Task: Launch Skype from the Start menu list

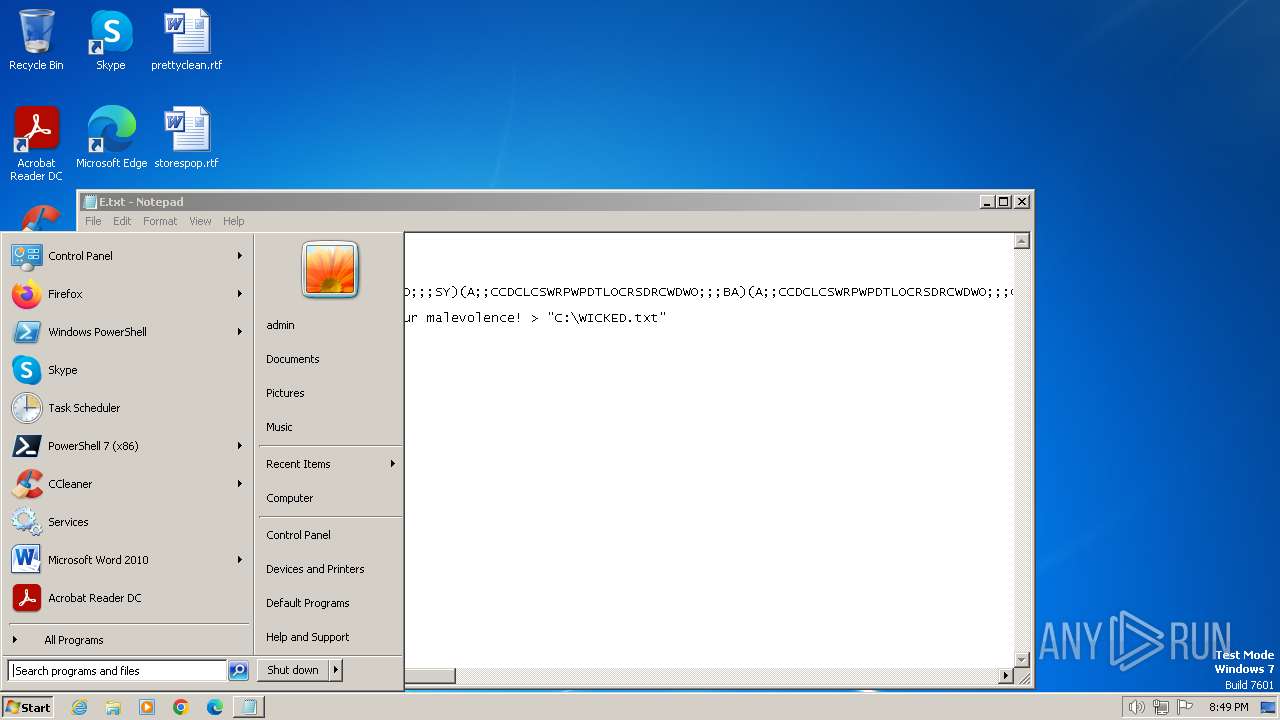Action: click(x=127, y=370)
